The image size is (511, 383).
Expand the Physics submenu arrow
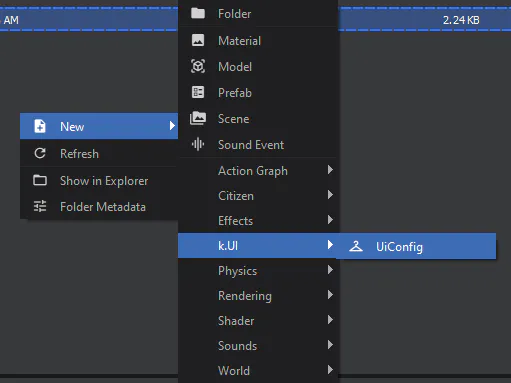(330, 270)
